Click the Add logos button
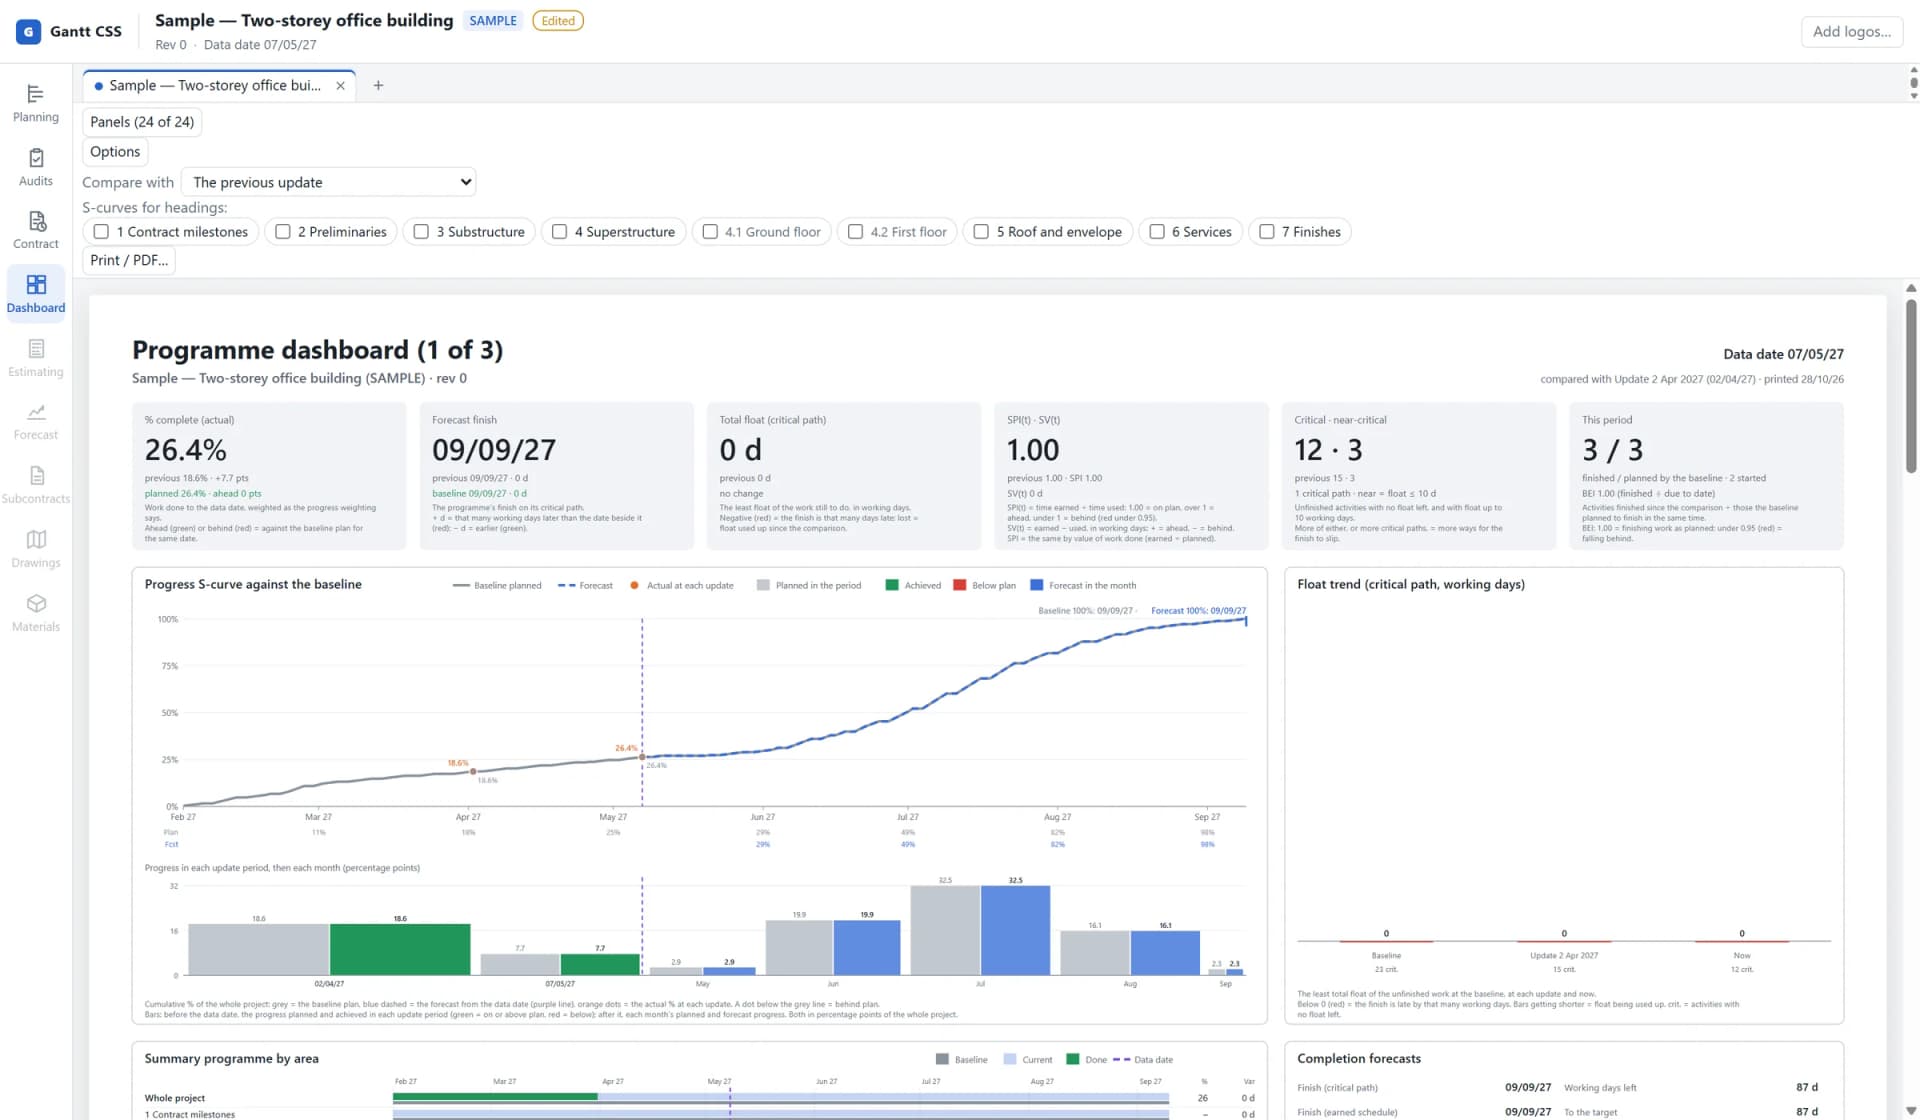 (1852, 32)
